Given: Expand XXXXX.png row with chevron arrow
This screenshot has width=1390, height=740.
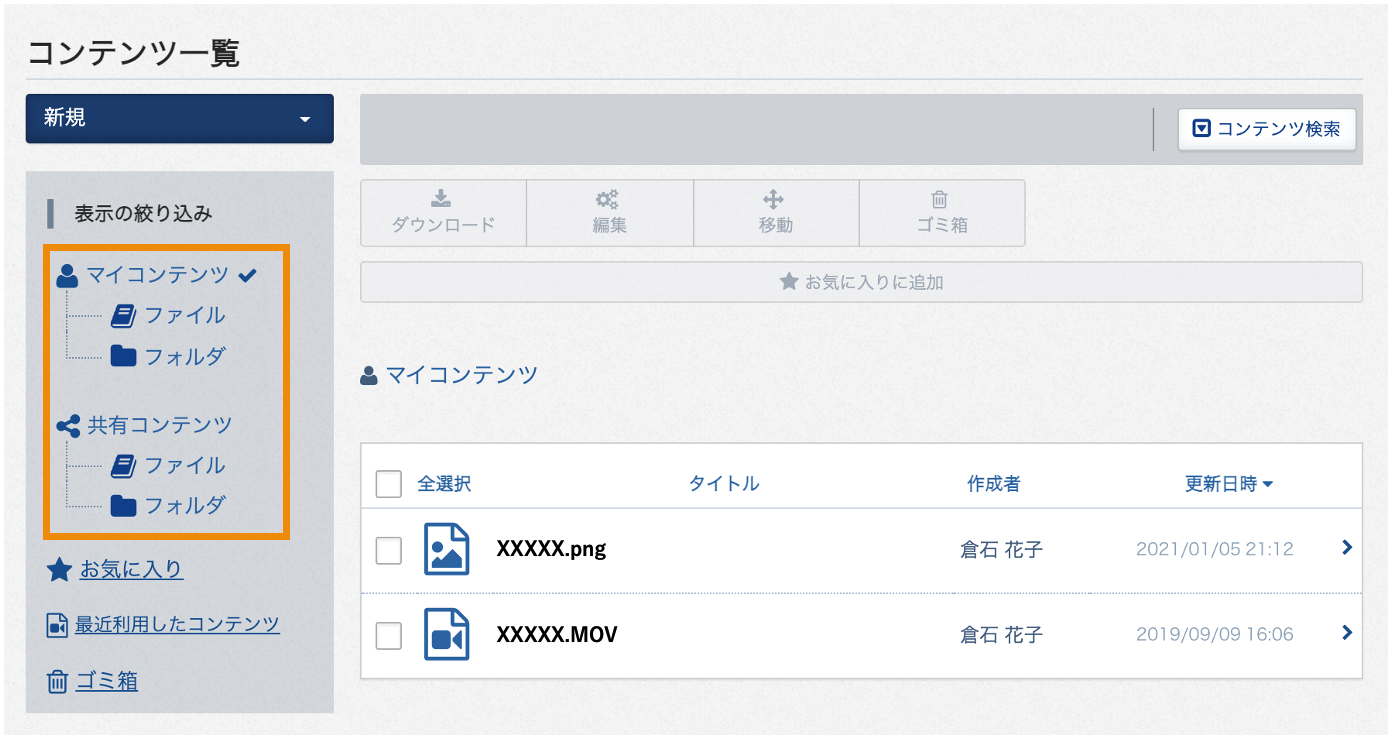Looking at the screenshot, I should pos(1347,548).
